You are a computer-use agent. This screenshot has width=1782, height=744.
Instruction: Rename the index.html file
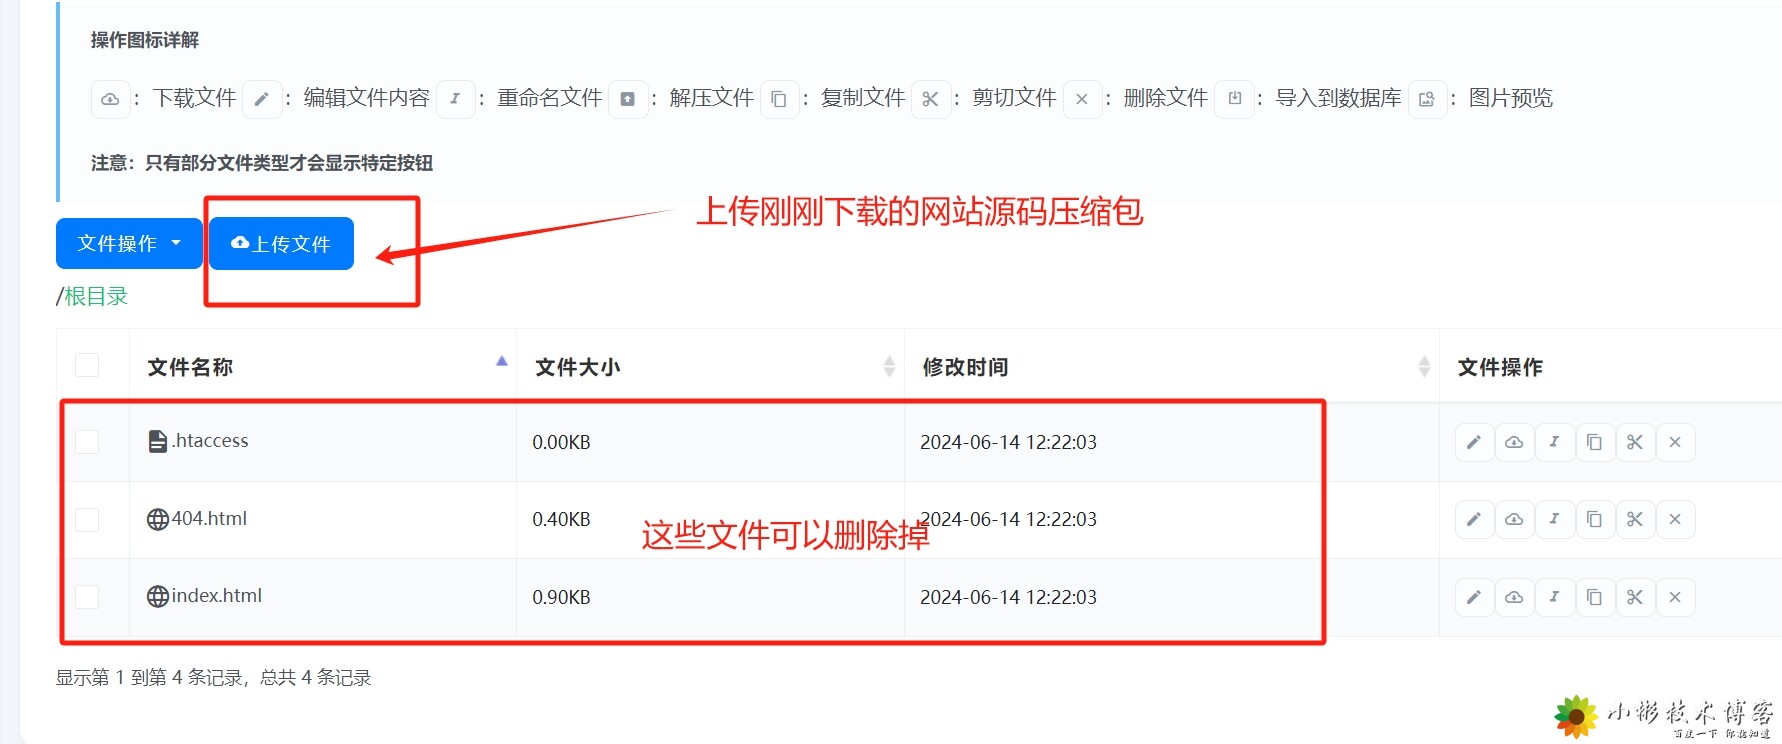(1554, 597)
